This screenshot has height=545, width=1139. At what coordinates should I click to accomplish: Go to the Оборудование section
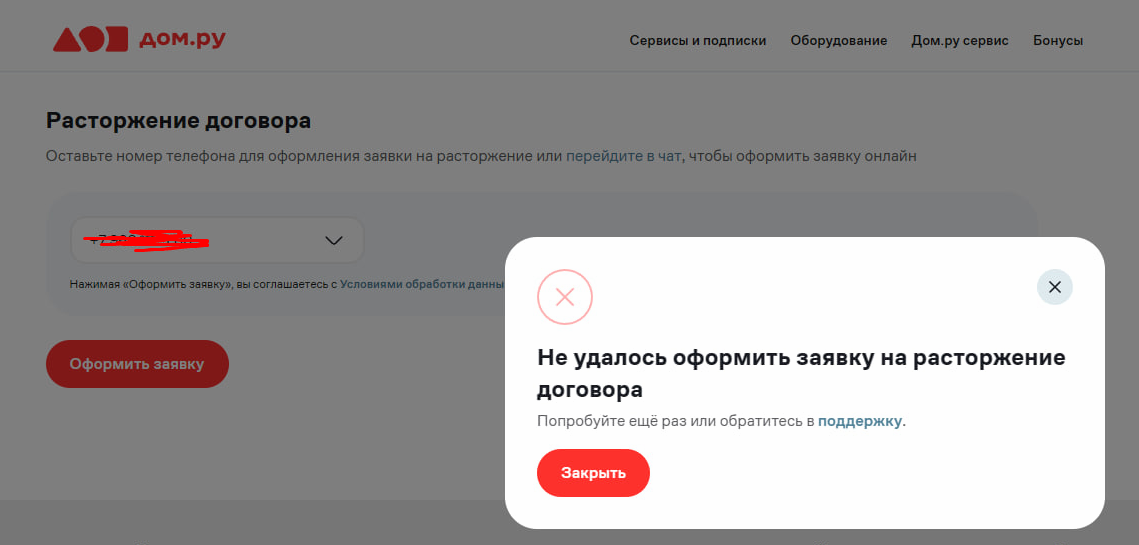tap(838, 41)
